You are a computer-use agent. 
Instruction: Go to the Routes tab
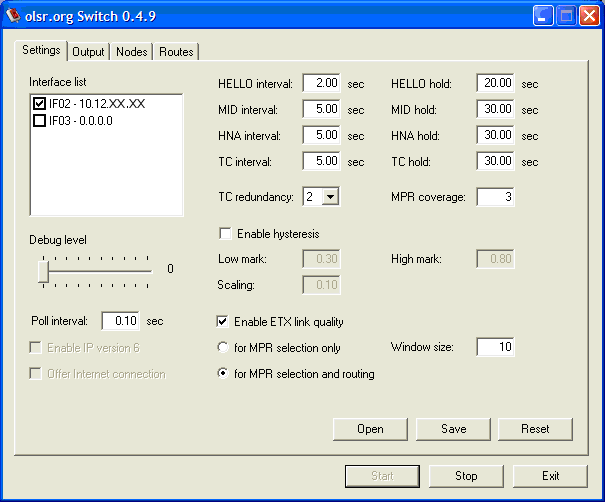tap(176, 52)
